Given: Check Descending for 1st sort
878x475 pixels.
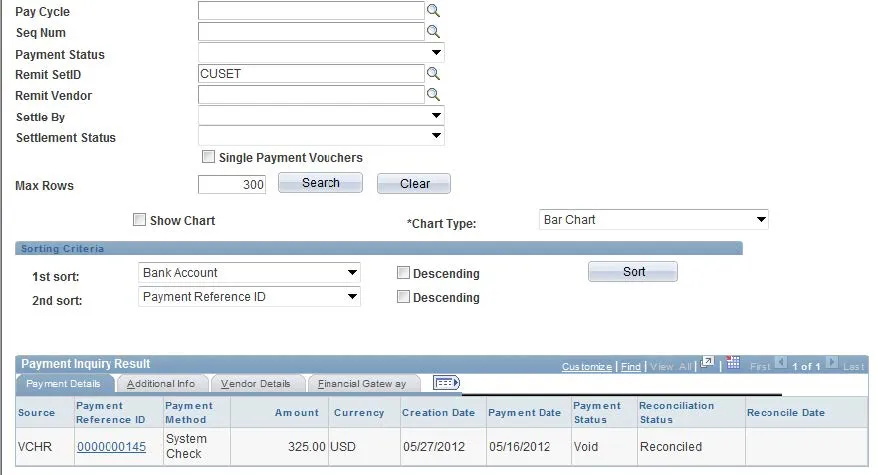Looking at the screenshot, I should (x=403, y=273).
